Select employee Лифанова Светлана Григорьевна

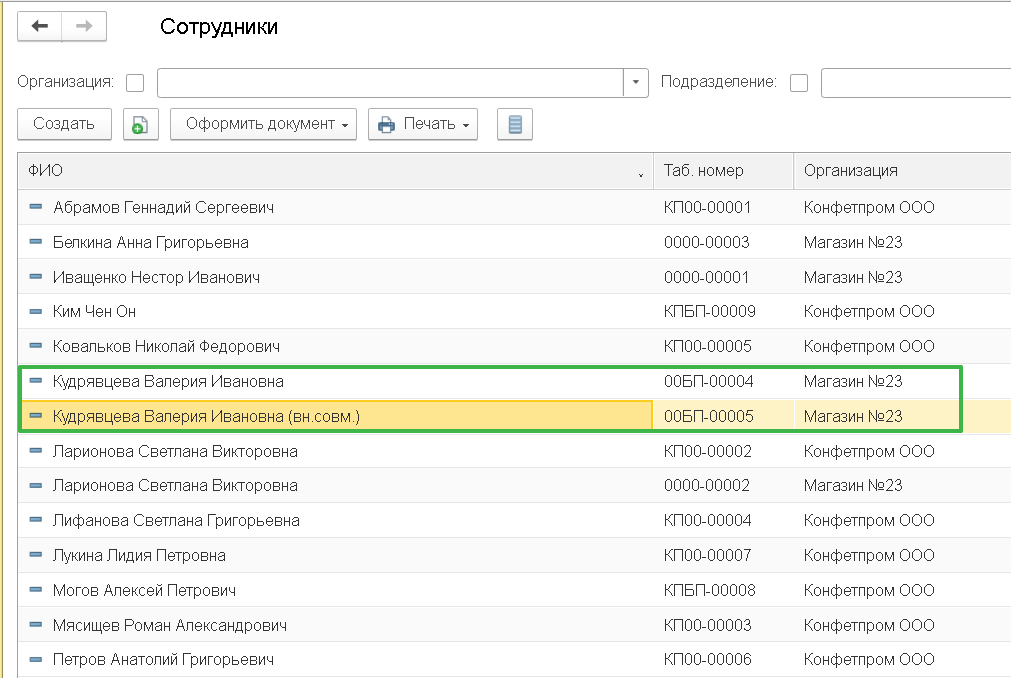176,520
